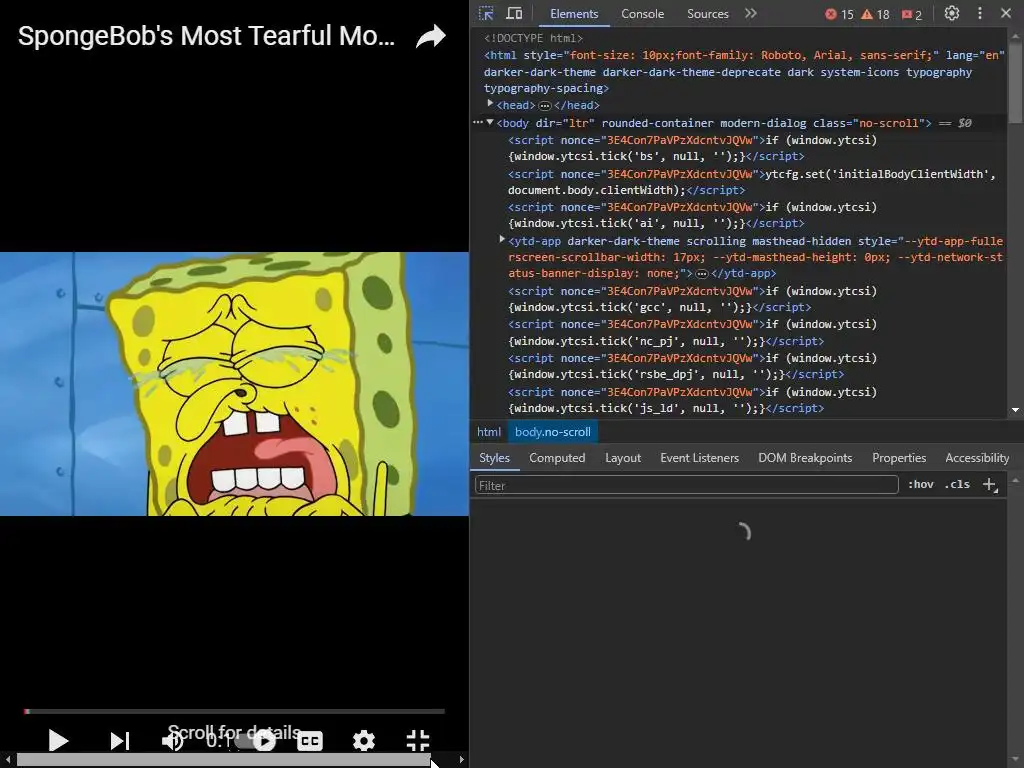This screenshot has height=768, width=1024.
Task: Expand the ytd-app element
Action: (x=502, y=240)
